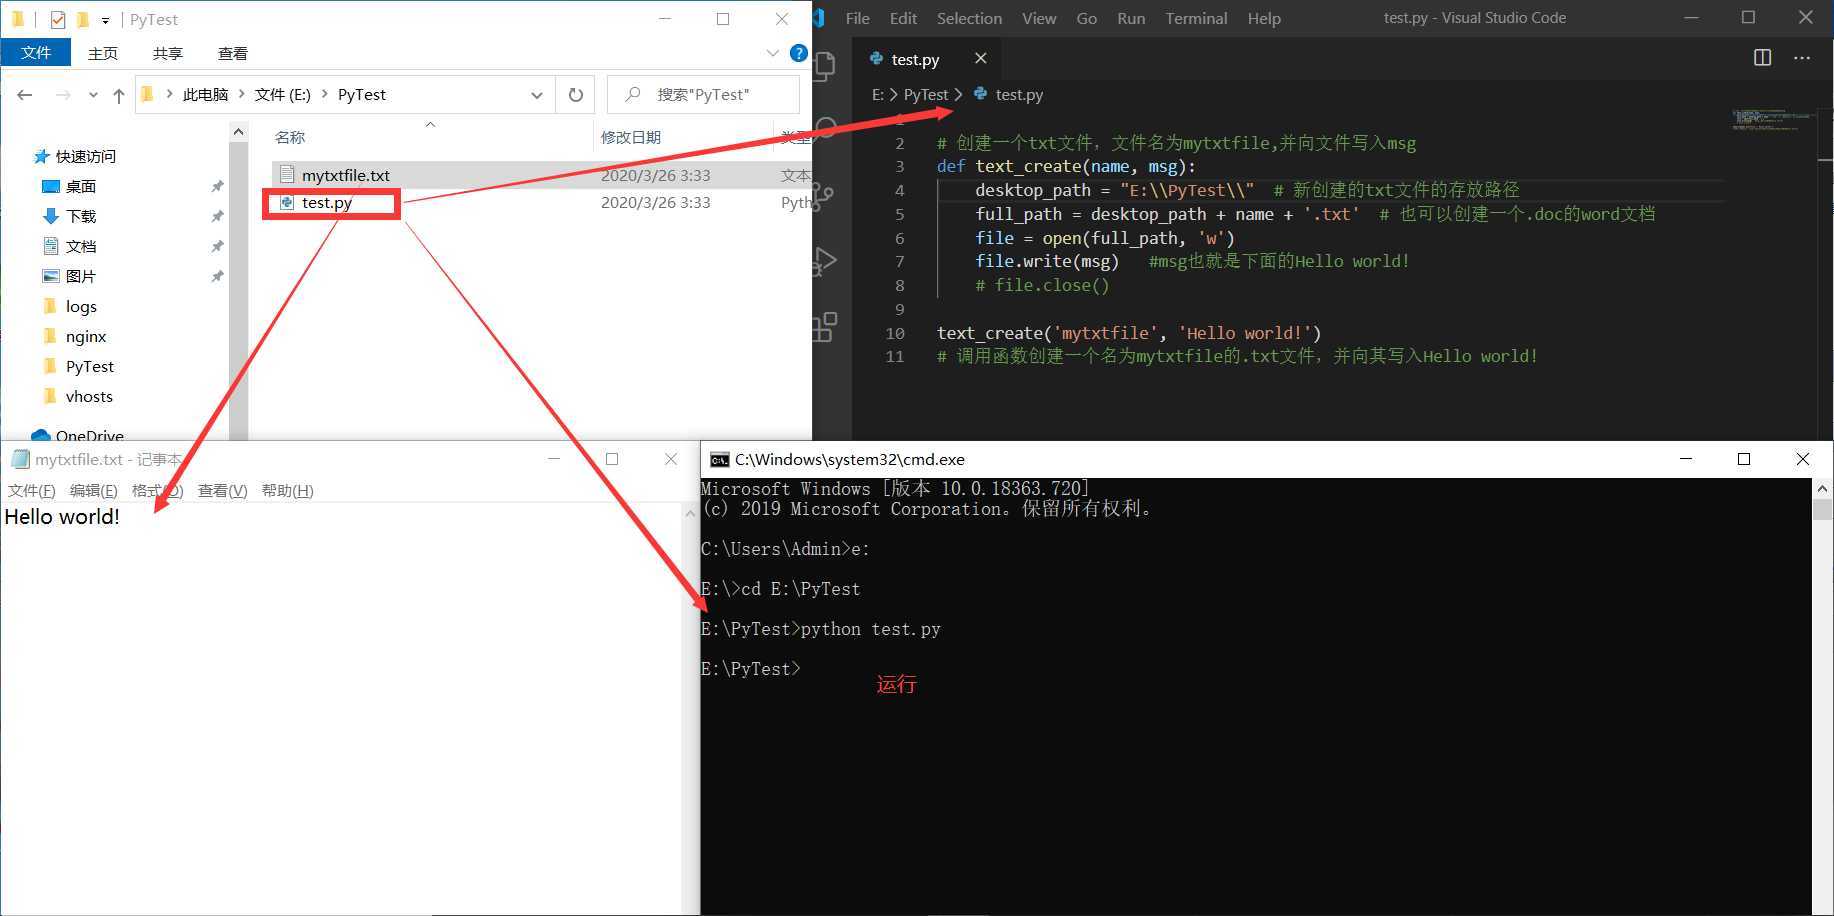Open Terminal menu in VS Code
The height and width of the screenshot is (916, 1834).
point(1196,18)
